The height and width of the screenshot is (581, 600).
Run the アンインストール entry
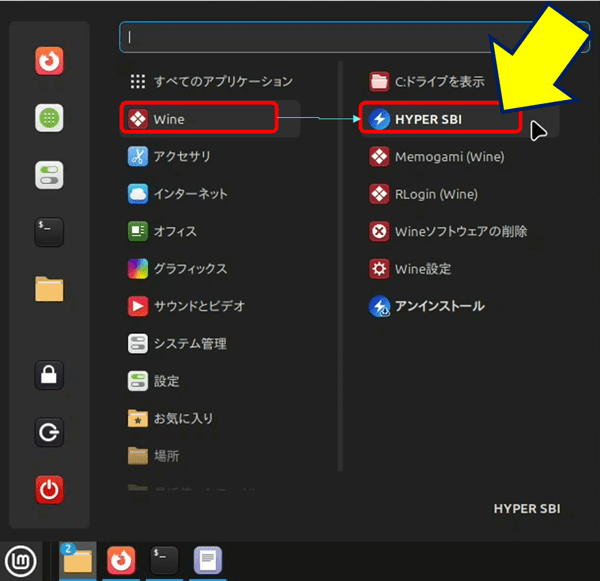tap(459, 306)
